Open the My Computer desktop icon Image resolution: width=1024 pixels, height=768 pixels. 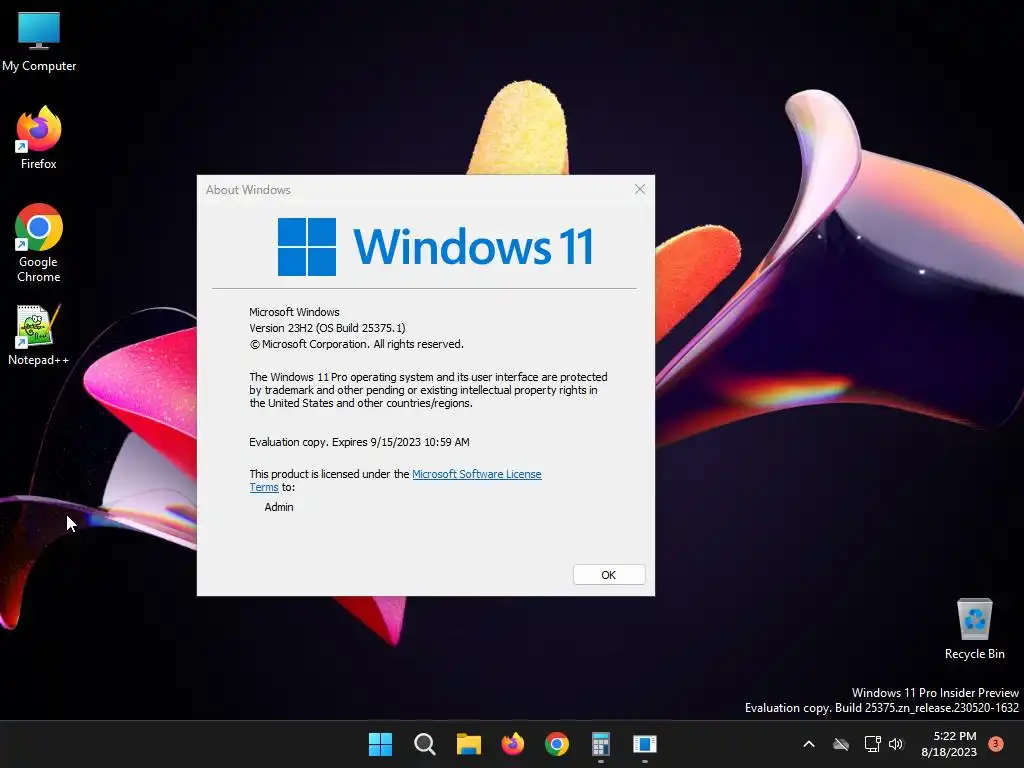click(x=39, y=41)
